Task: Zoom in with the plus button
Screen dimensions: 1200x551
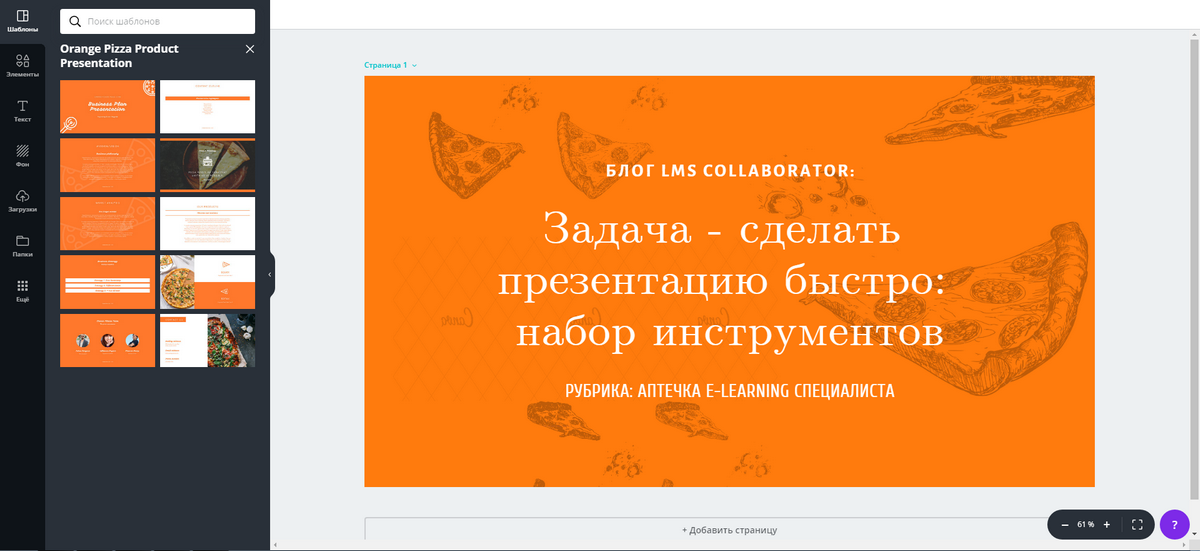Action: coord(1106,524)
